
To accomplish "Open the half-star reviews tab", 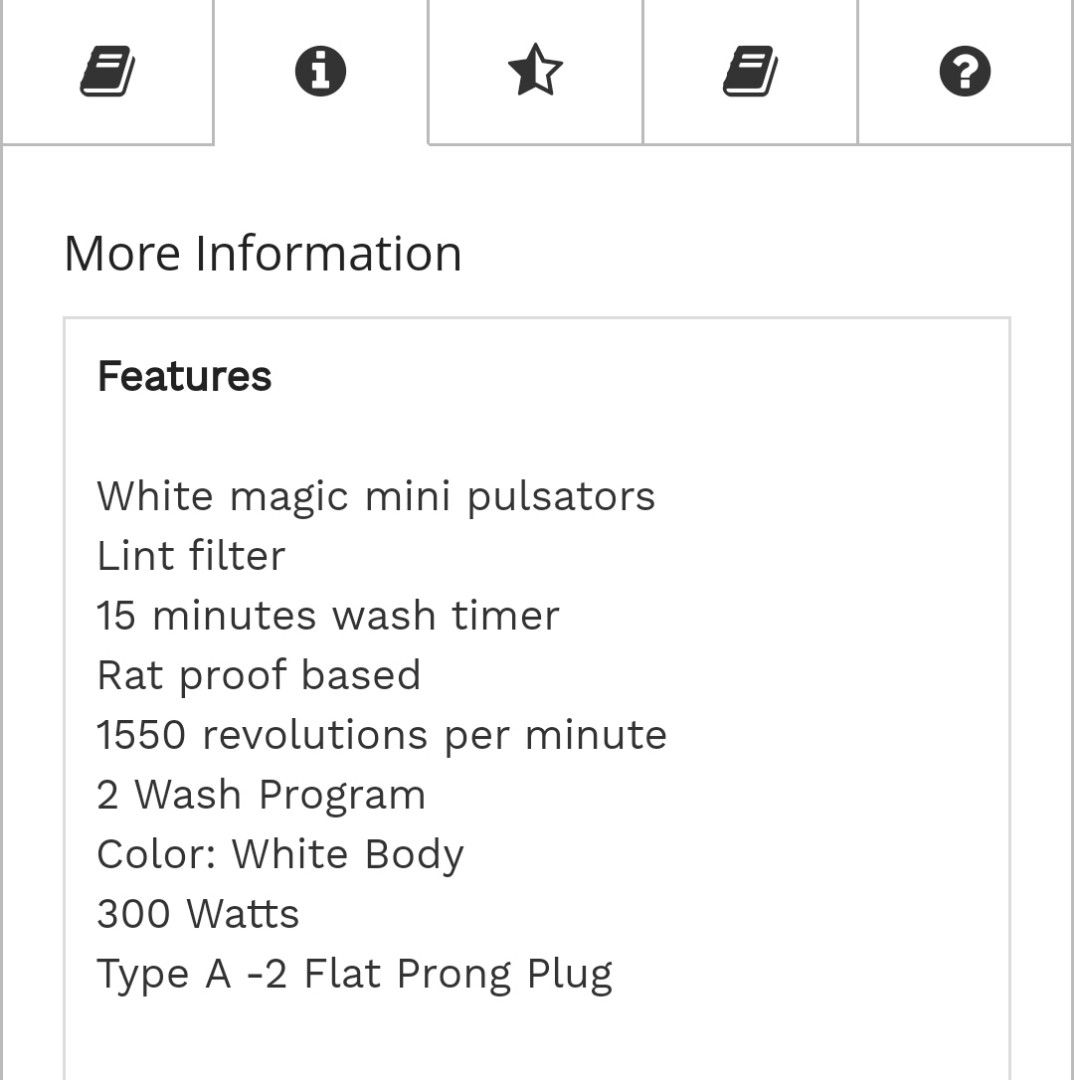I will tap(535, 71).
